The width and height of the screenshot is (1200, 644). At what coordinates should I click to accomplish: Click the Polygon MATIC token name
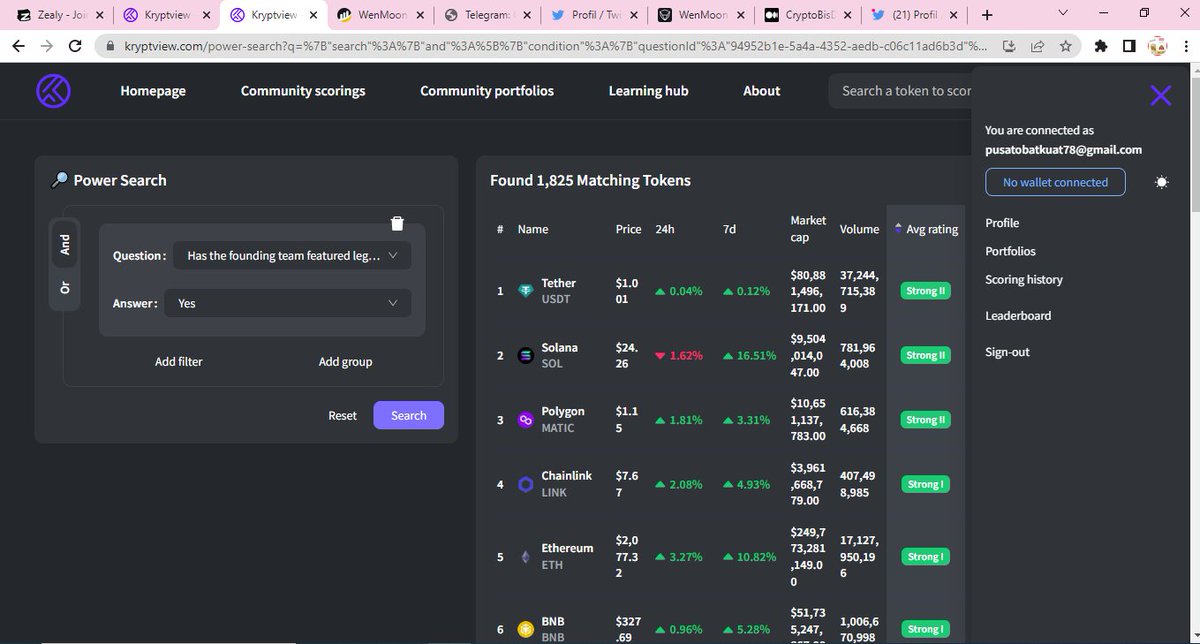[562, 419]
